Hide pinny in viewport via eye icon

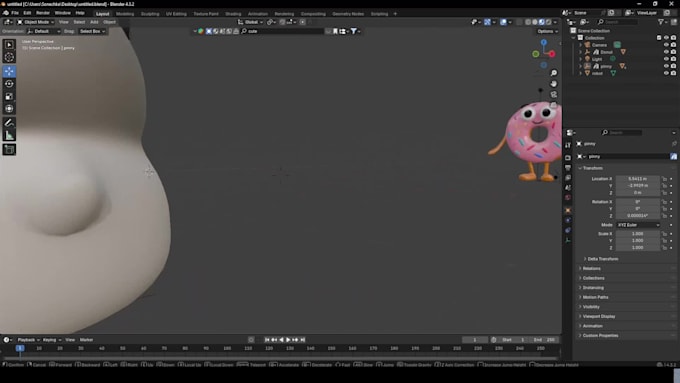pos(666,66)
